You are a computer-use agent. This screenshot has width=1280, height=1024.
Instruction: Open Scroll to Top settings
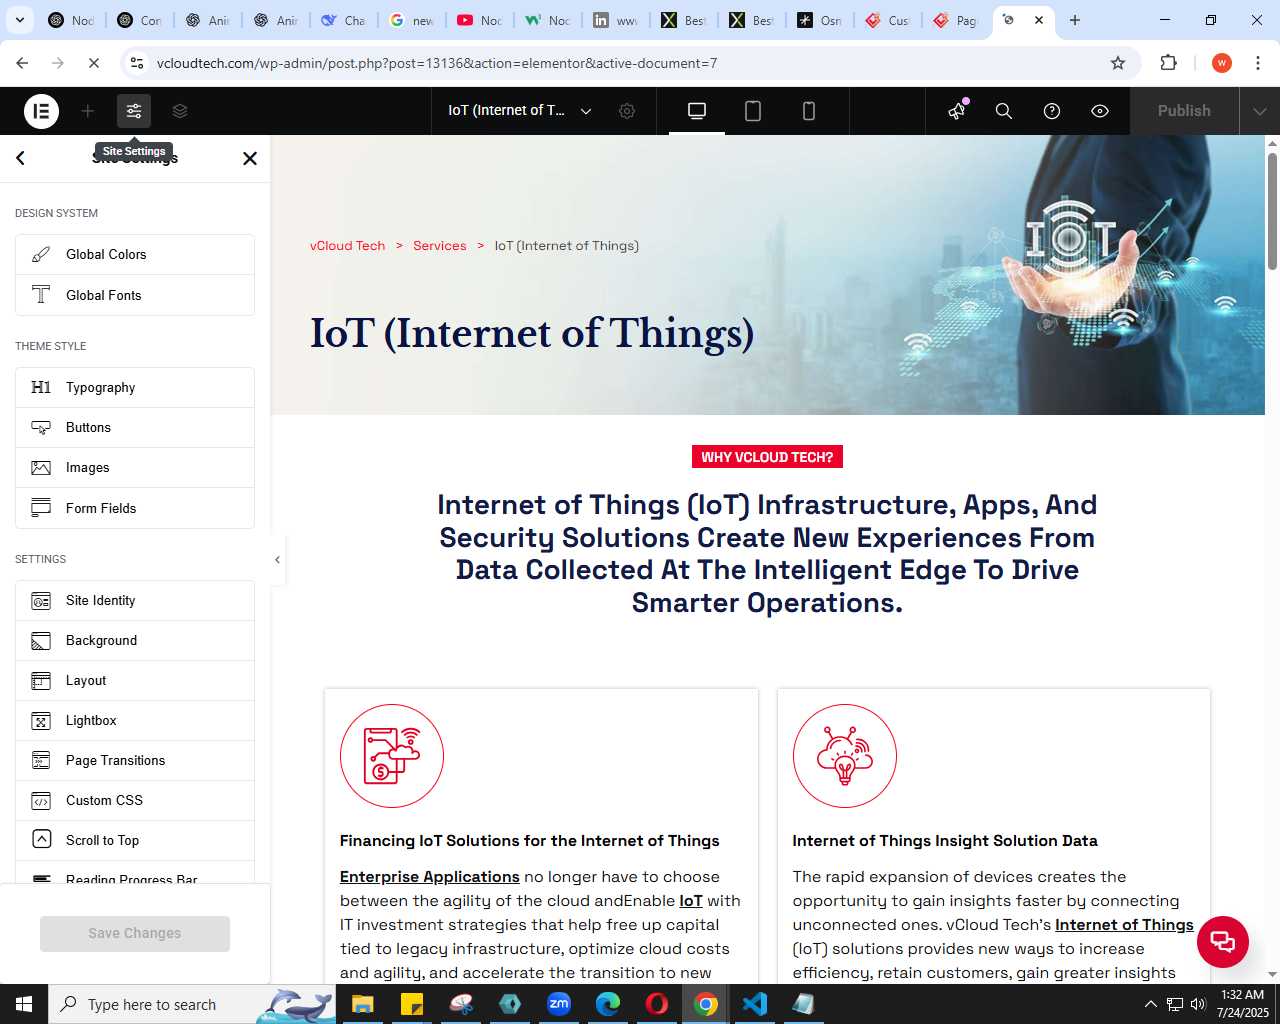coord(135,841)
